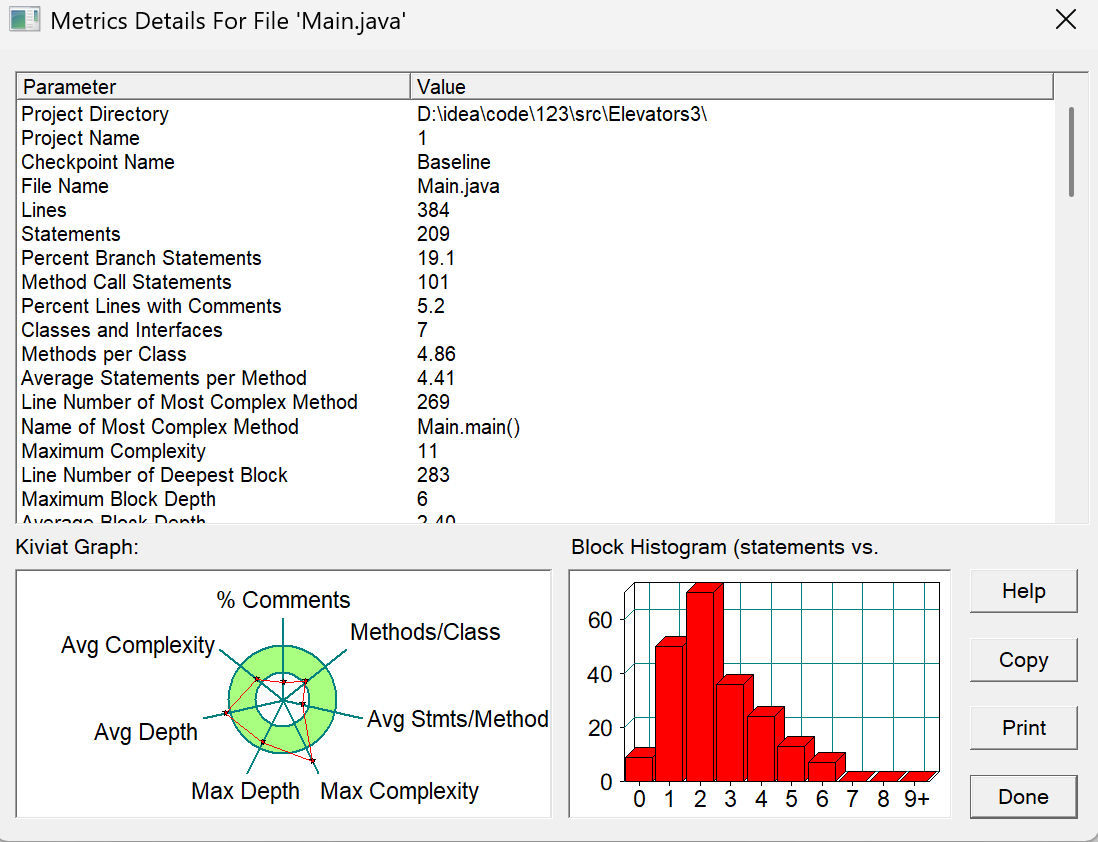
Task: Select Methods per Class row
Action: tap(535, 354)
